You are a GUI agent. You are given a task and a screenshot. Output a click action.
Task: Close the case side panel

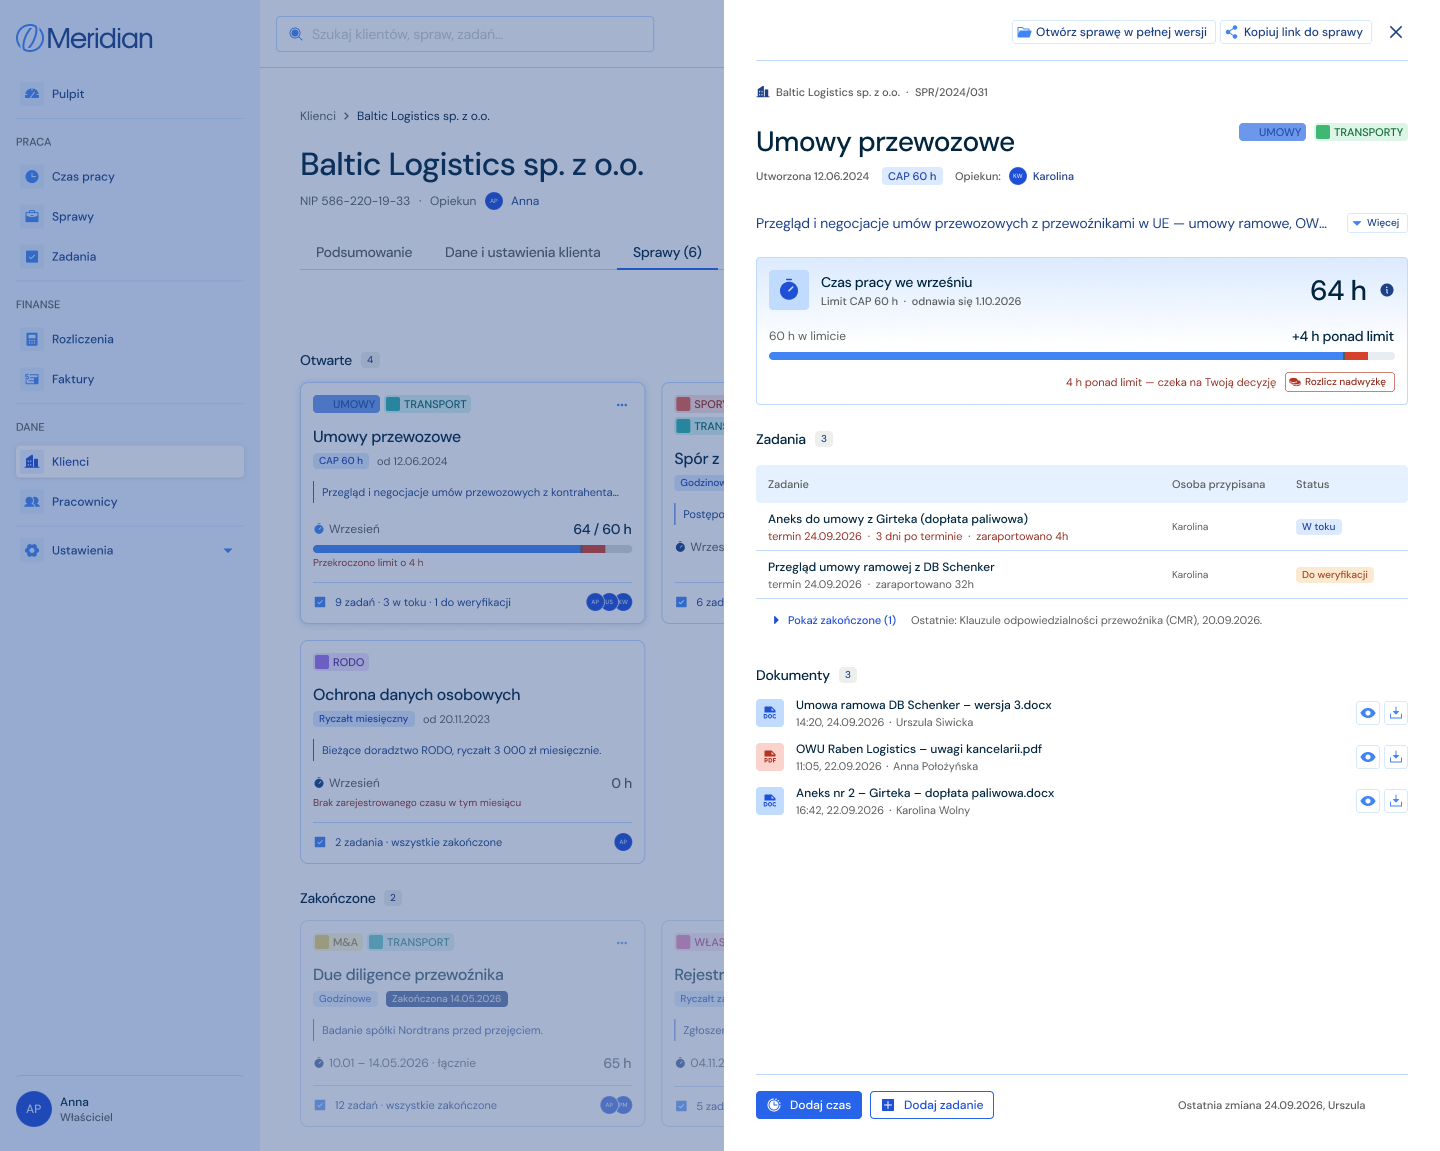1396,32
